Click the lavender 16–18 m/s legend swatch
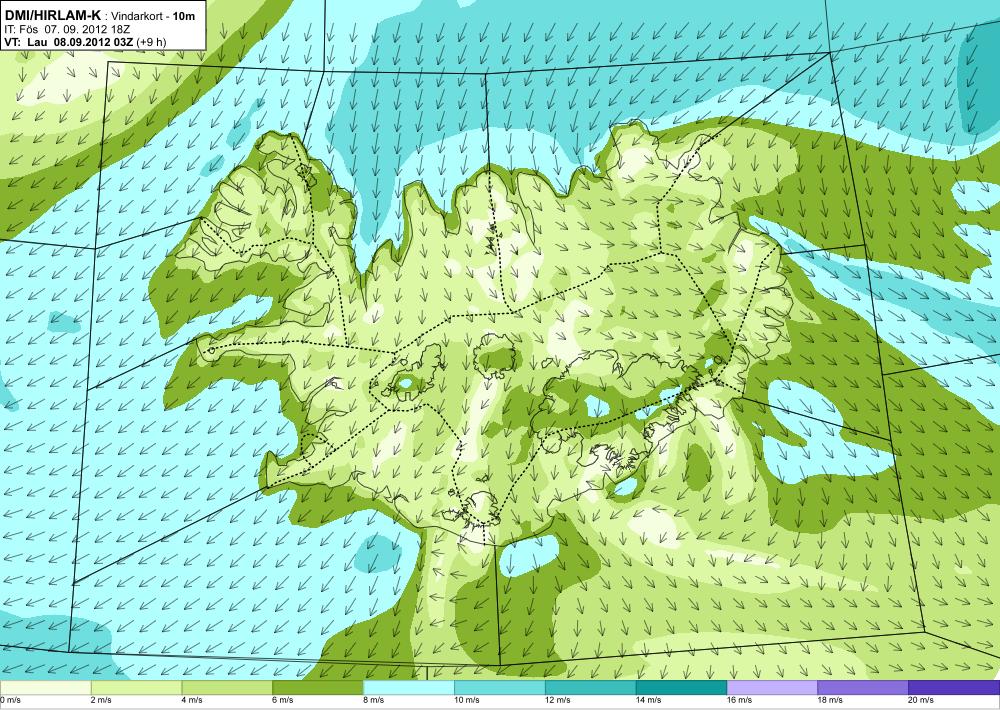 (x=772, y=688)
